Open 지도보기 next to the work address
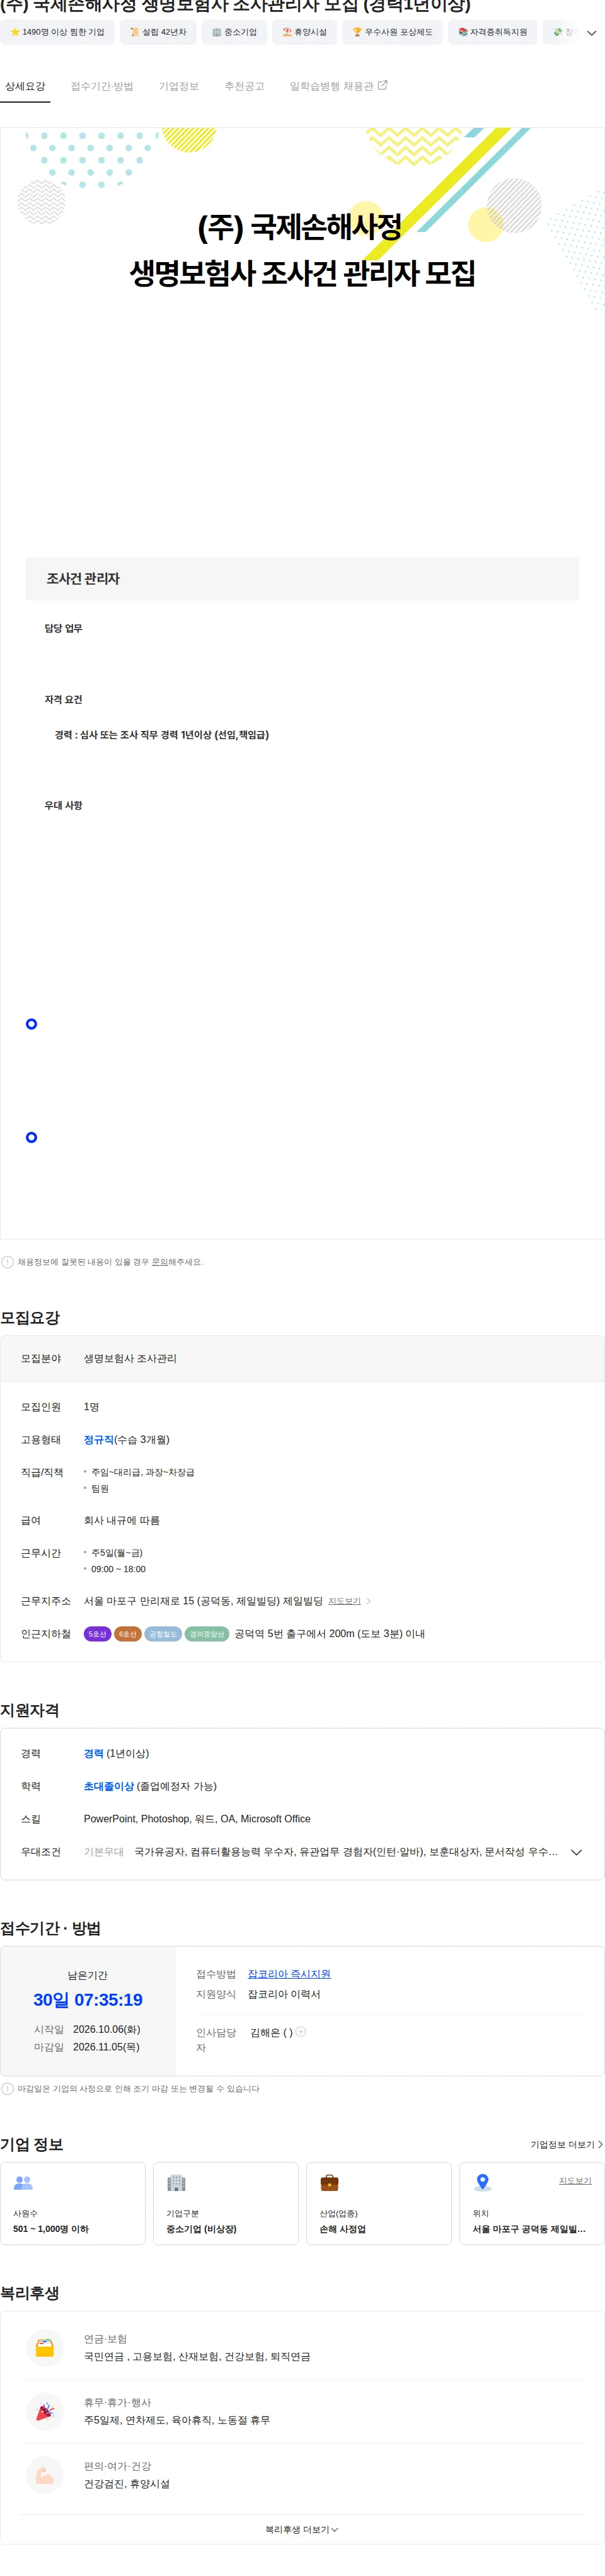The width and height of the screenshot is (605, 2576). click(344, 1602)
